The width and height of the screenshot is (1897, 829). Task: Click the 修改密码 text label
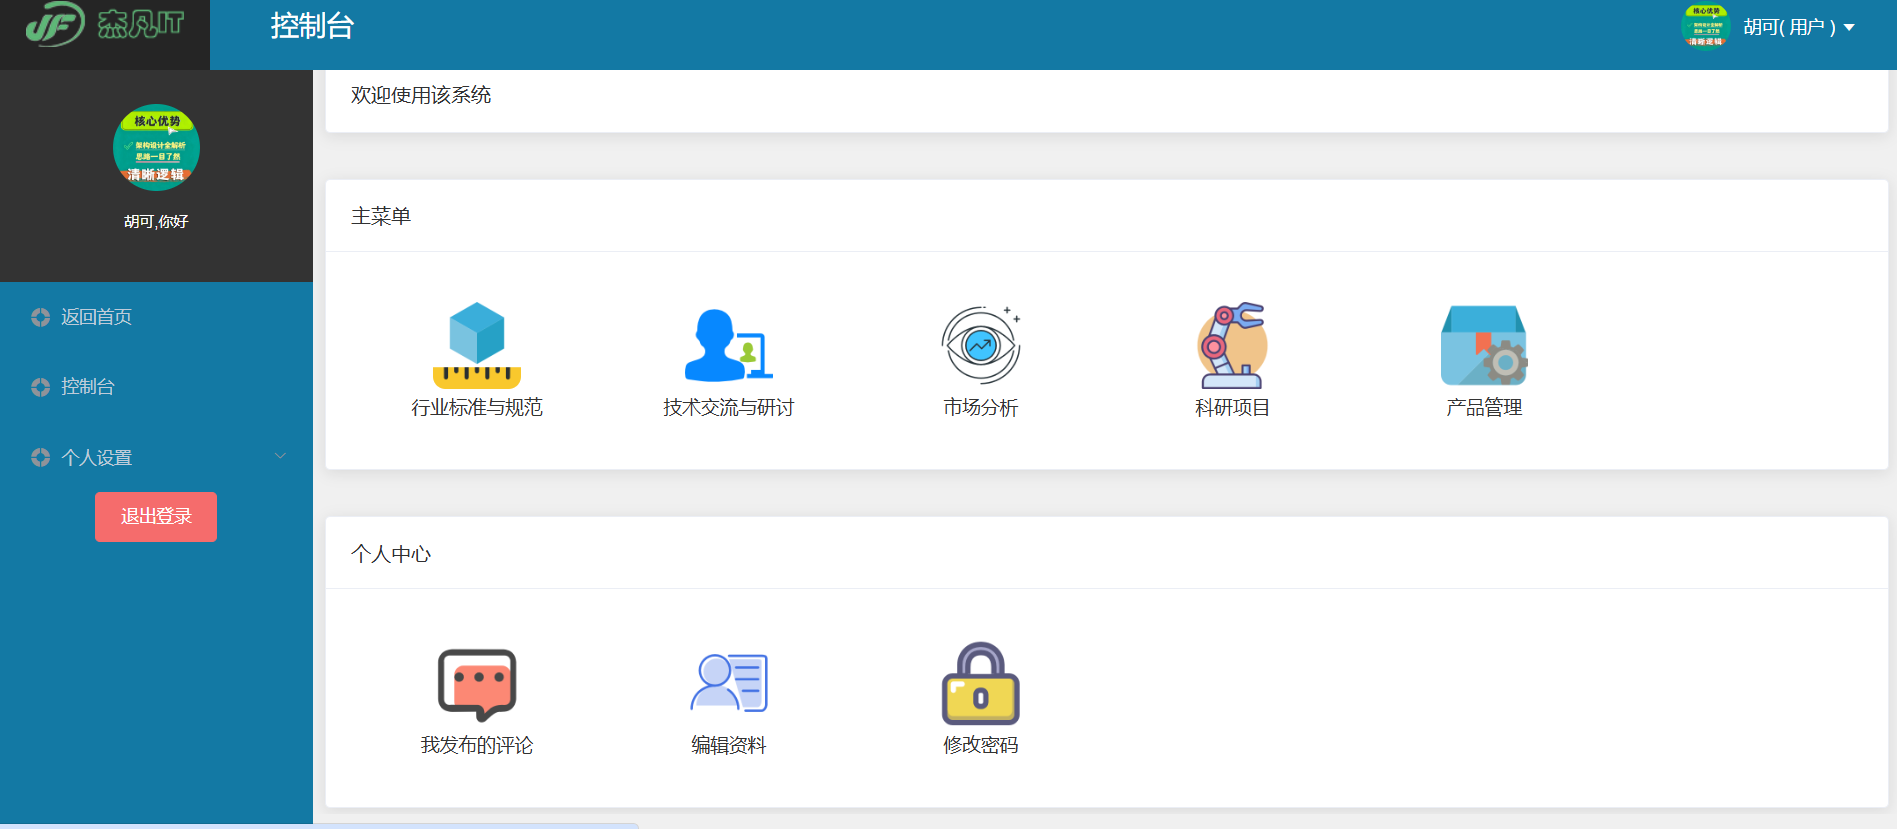981,746
